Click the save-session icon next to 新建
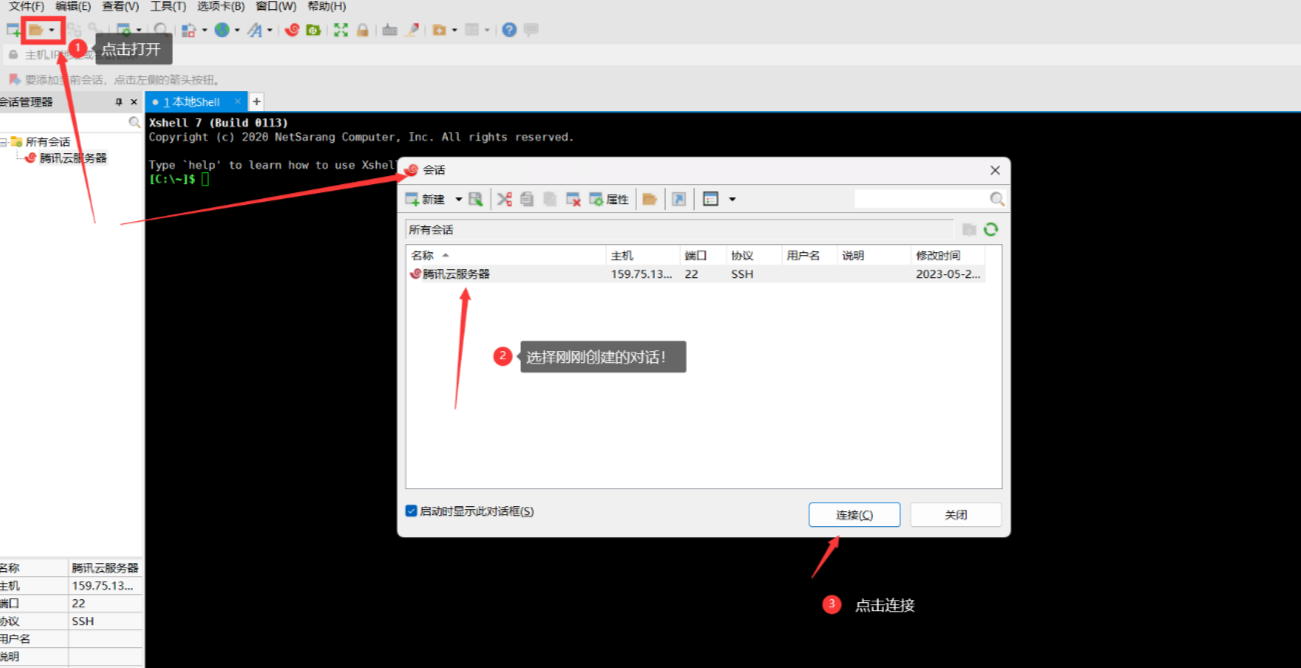This screenshot has width=1301, height=668. coord(476,199)
